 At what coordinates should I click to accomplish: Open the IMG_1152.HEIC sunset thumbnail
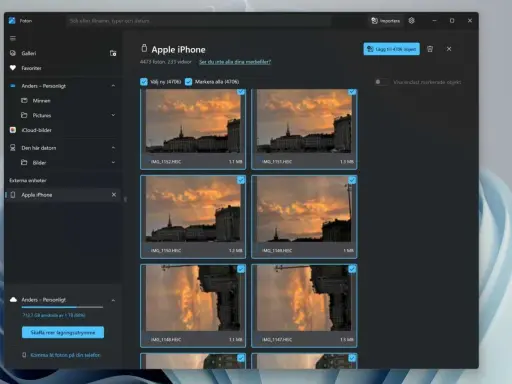pos(193,122)
